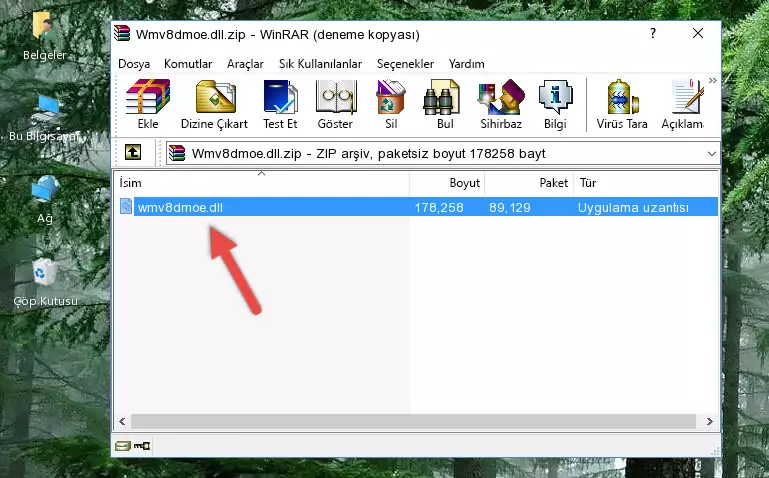Image resolution: width=769 pixels, height=478 pixels.
Task: Open the Araçlar menu
Action: coord(245,64)
